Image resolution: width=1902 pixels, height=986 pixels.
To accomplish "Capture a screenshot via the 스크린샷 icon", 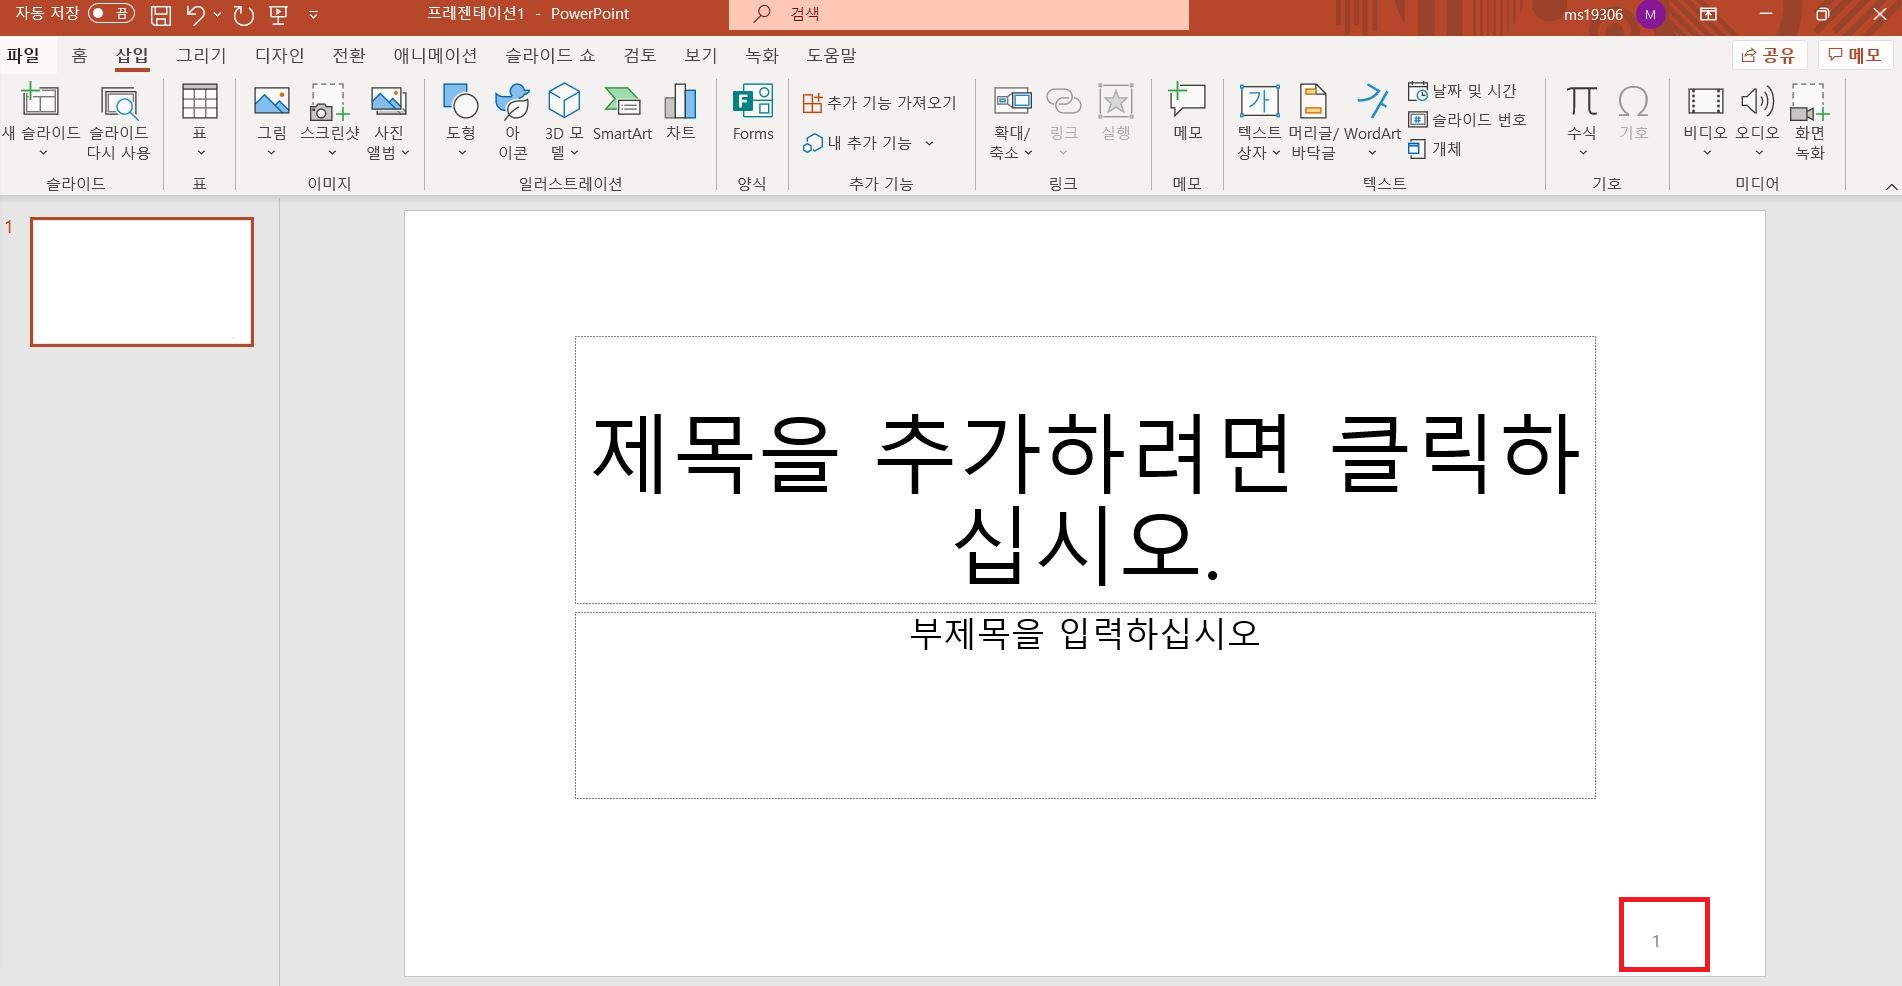I will tap(327, 110).
